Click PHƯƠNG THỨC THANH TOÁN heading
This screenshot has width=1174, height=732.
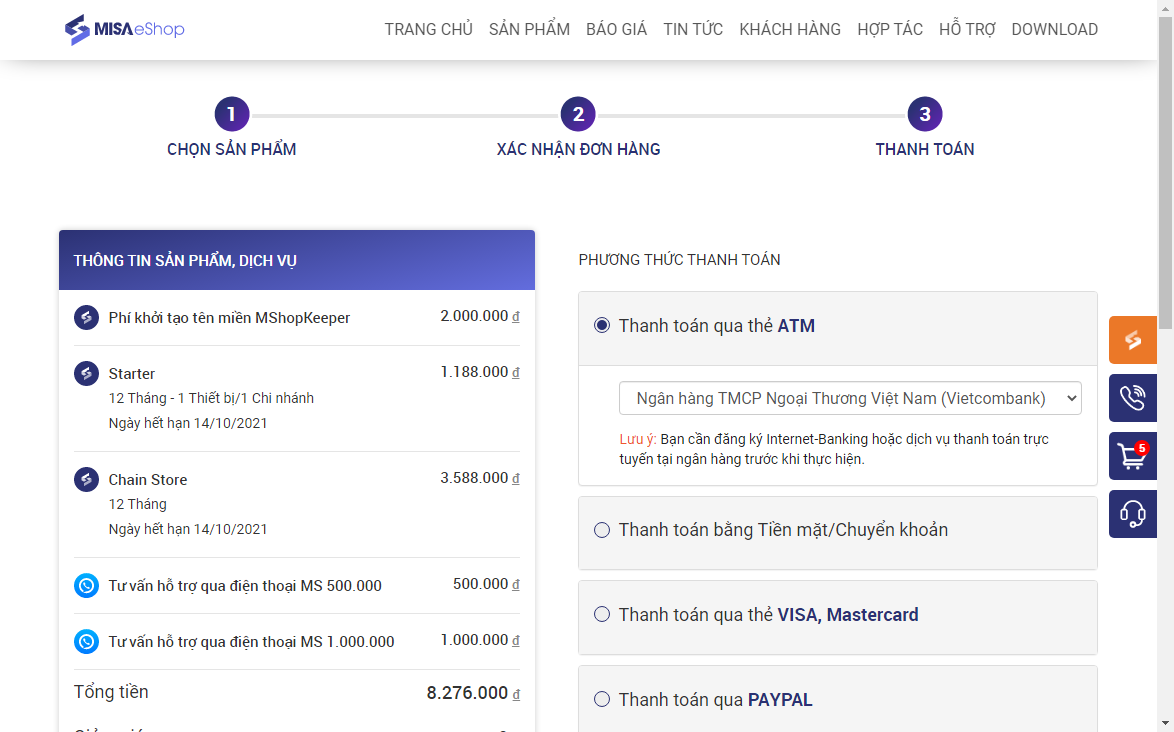[679, 260]
